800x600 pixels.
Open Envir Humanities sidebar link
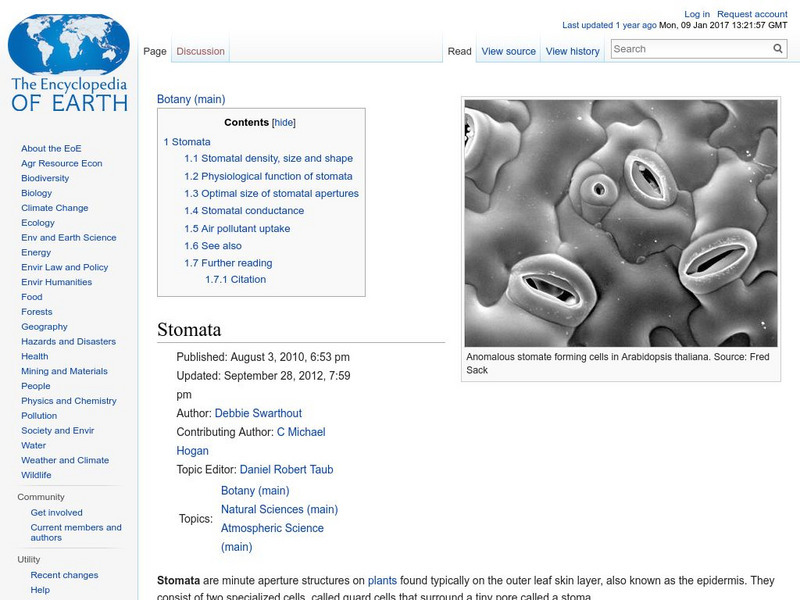(x=56, y=282)
